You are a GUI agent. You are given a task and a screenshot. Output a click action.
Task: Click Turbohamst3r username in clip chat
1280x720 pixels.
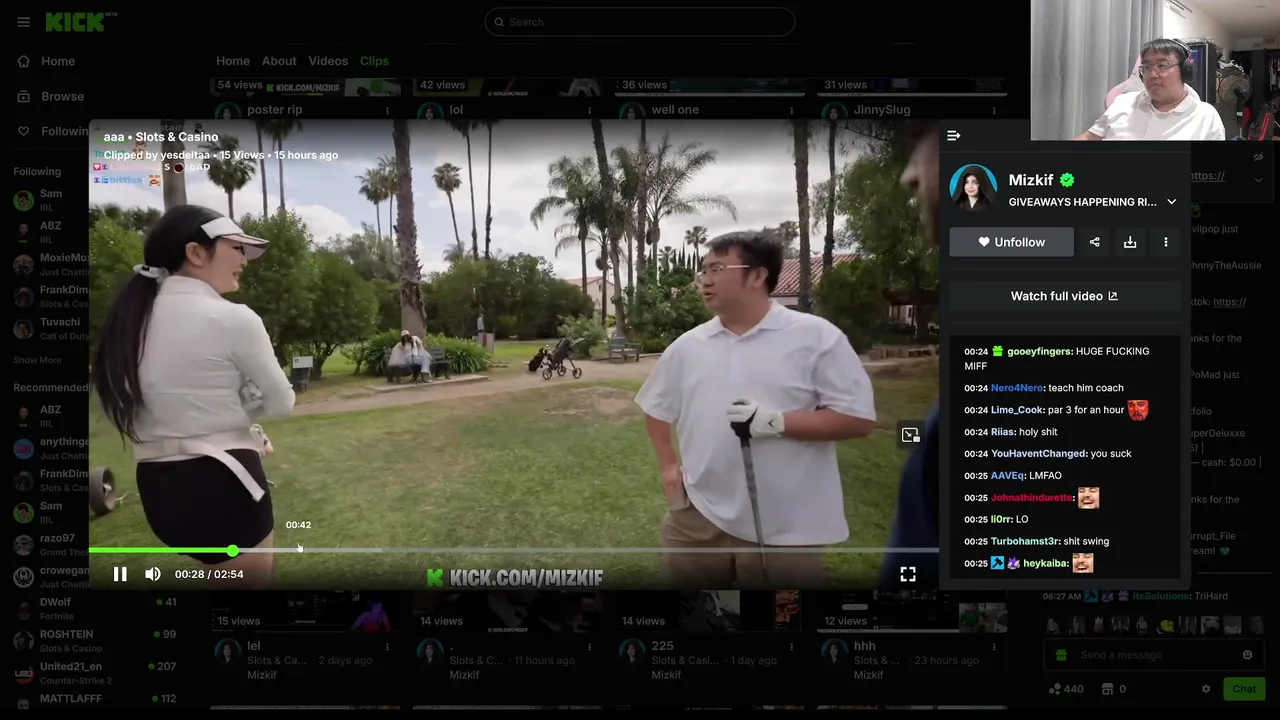tap(1025, 541)
